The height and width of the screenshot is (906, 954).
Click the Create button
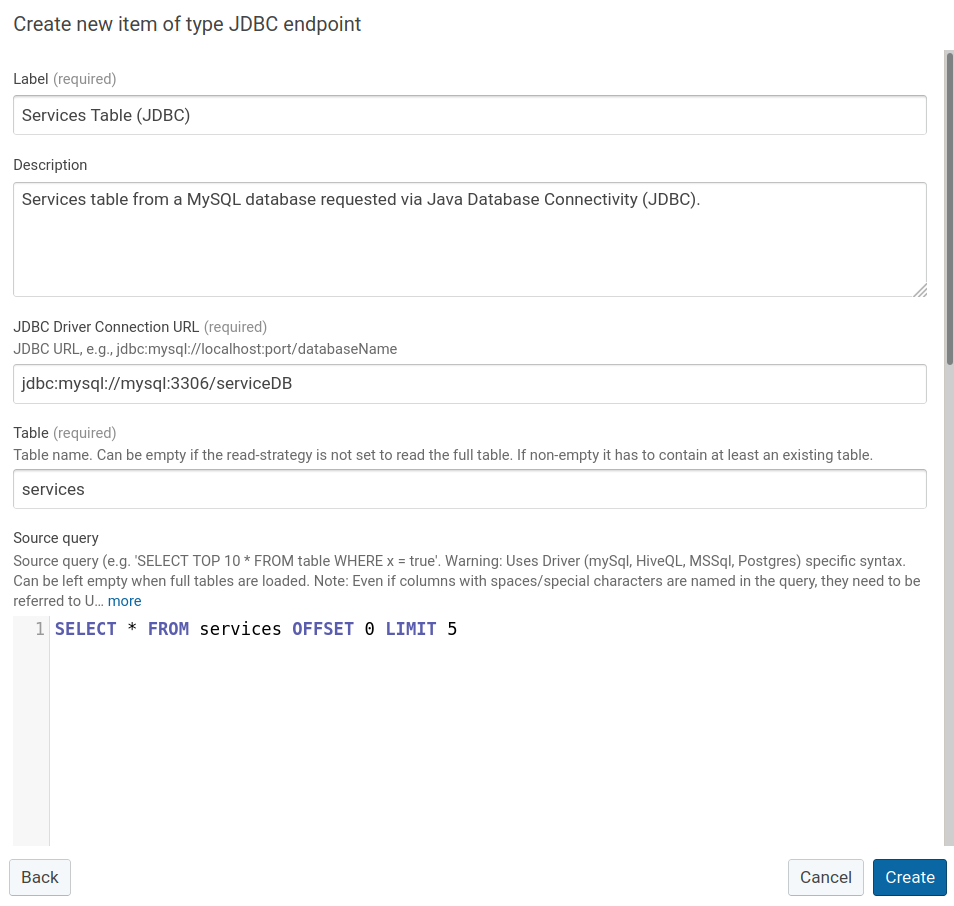[x=909, y=877]
